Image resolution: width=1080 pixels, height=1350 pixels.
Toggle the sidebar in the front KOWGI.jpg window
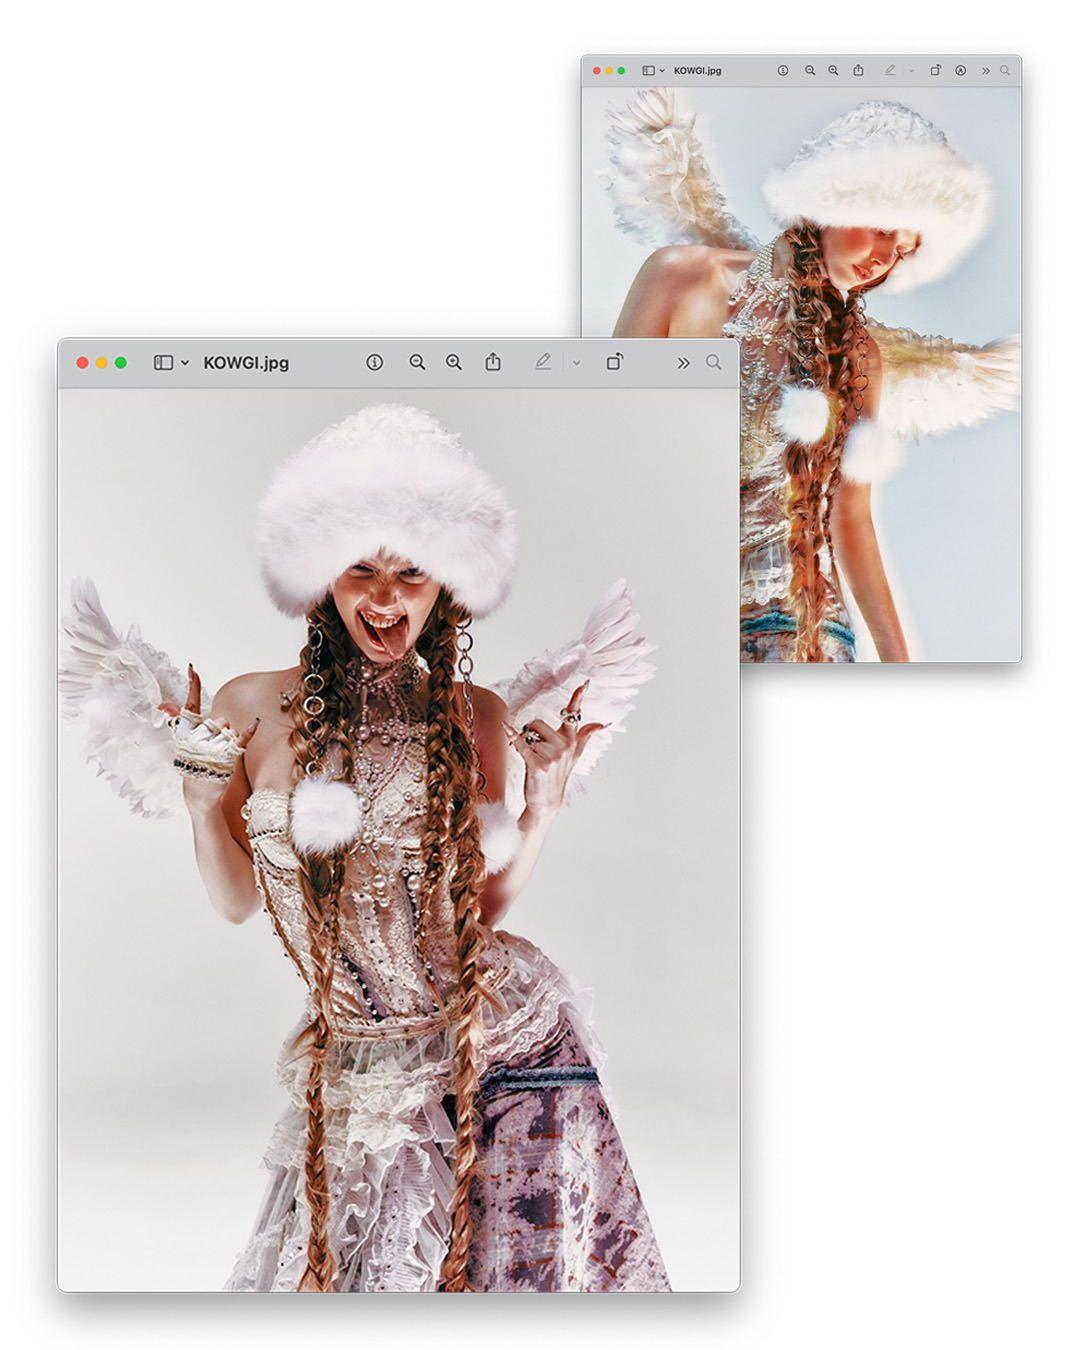pyautogui.click(x=163, y=362)
